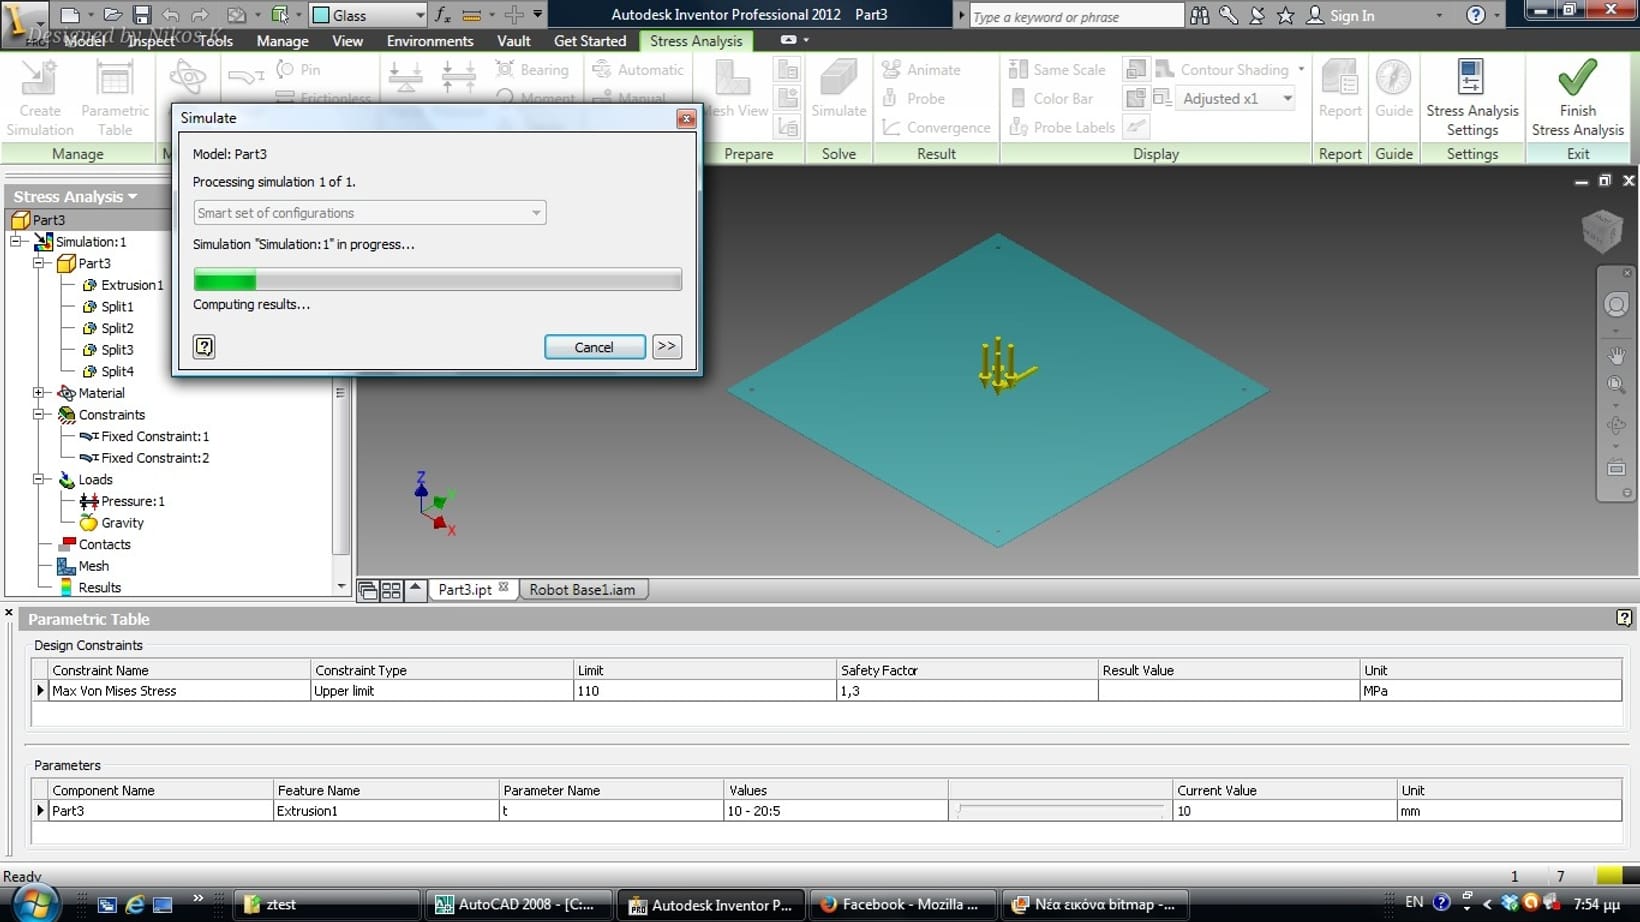
Task: Select the Pan hand tool in navigation bar
Action: [x=1615, y=356]
